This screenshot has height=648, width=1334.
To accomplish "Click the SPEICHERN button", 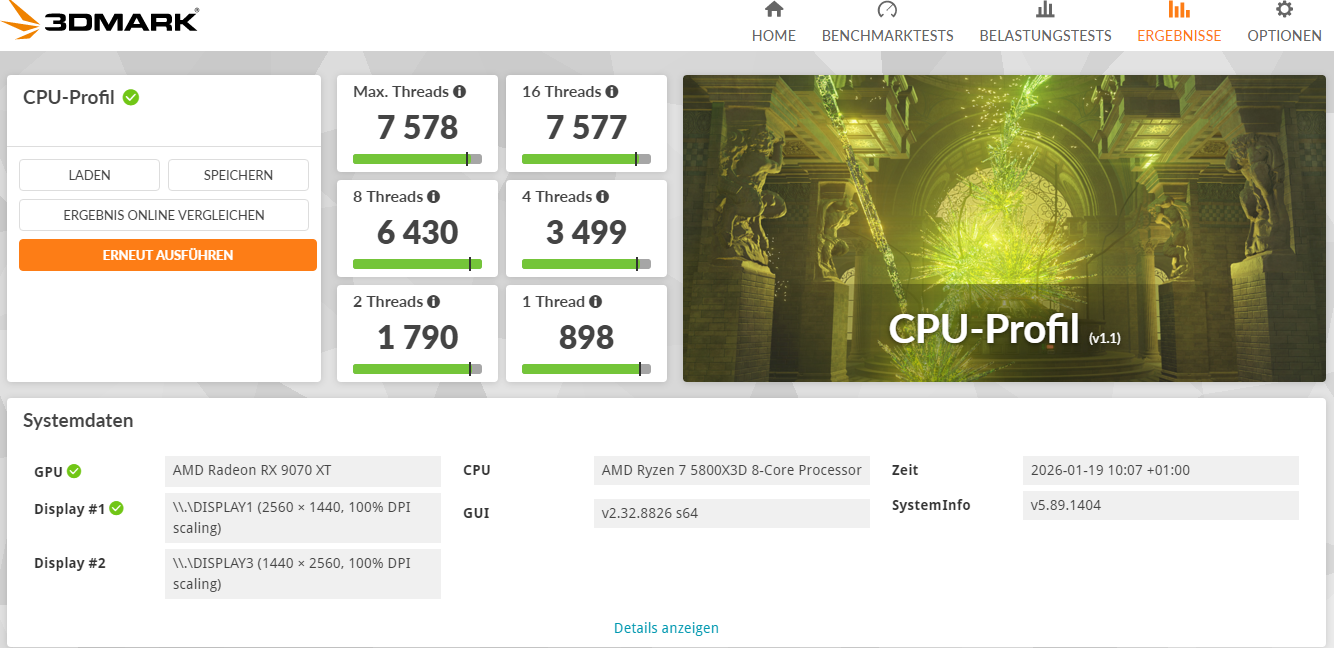I will 238,175.
